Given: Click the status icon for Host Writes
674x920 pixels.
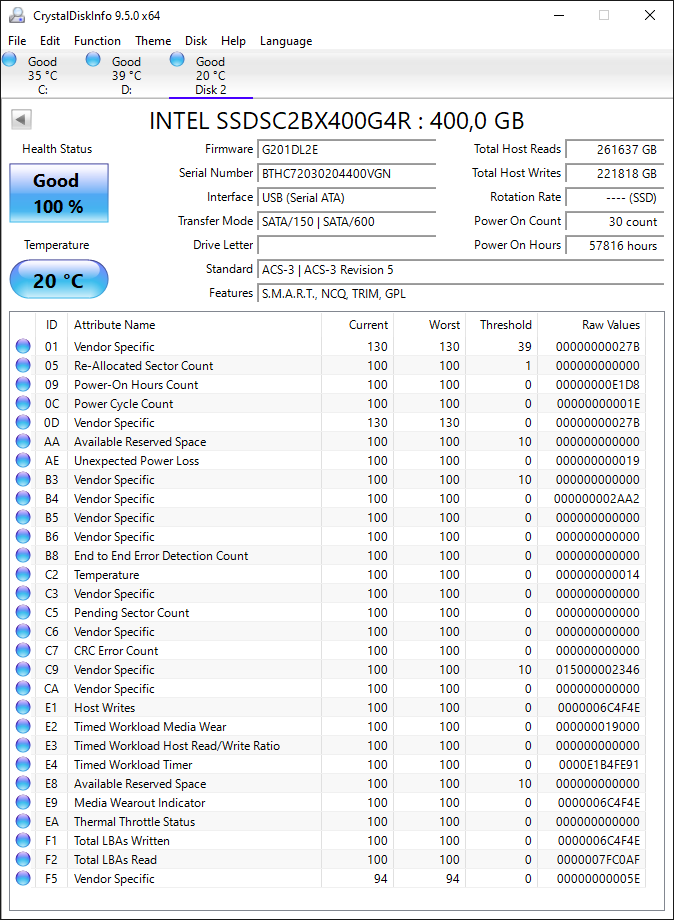Looking at the screenshot, I should (x=23, y=707).
